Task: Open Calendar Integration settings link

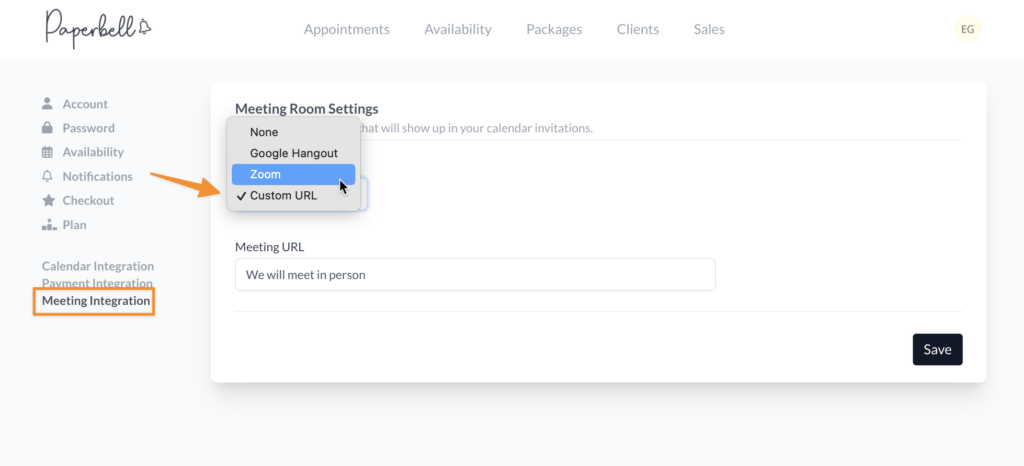Action: [x=98, y=266]
